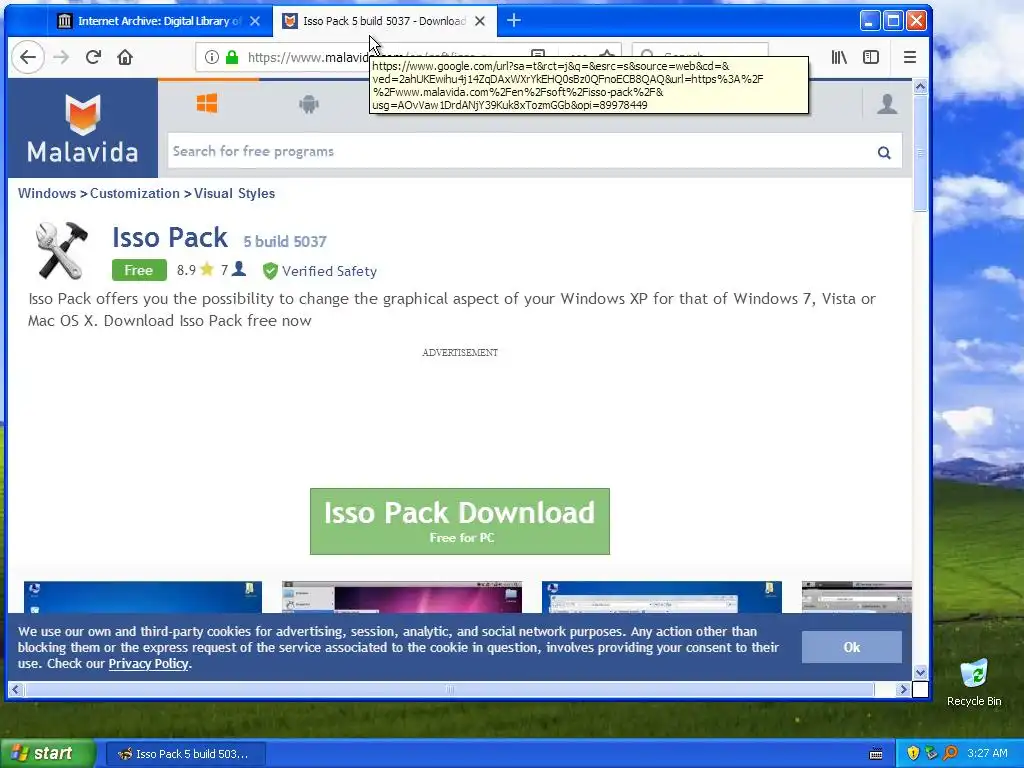
Task: Click the taskbar clock 3:27 AM
Action: coord(987,754)
